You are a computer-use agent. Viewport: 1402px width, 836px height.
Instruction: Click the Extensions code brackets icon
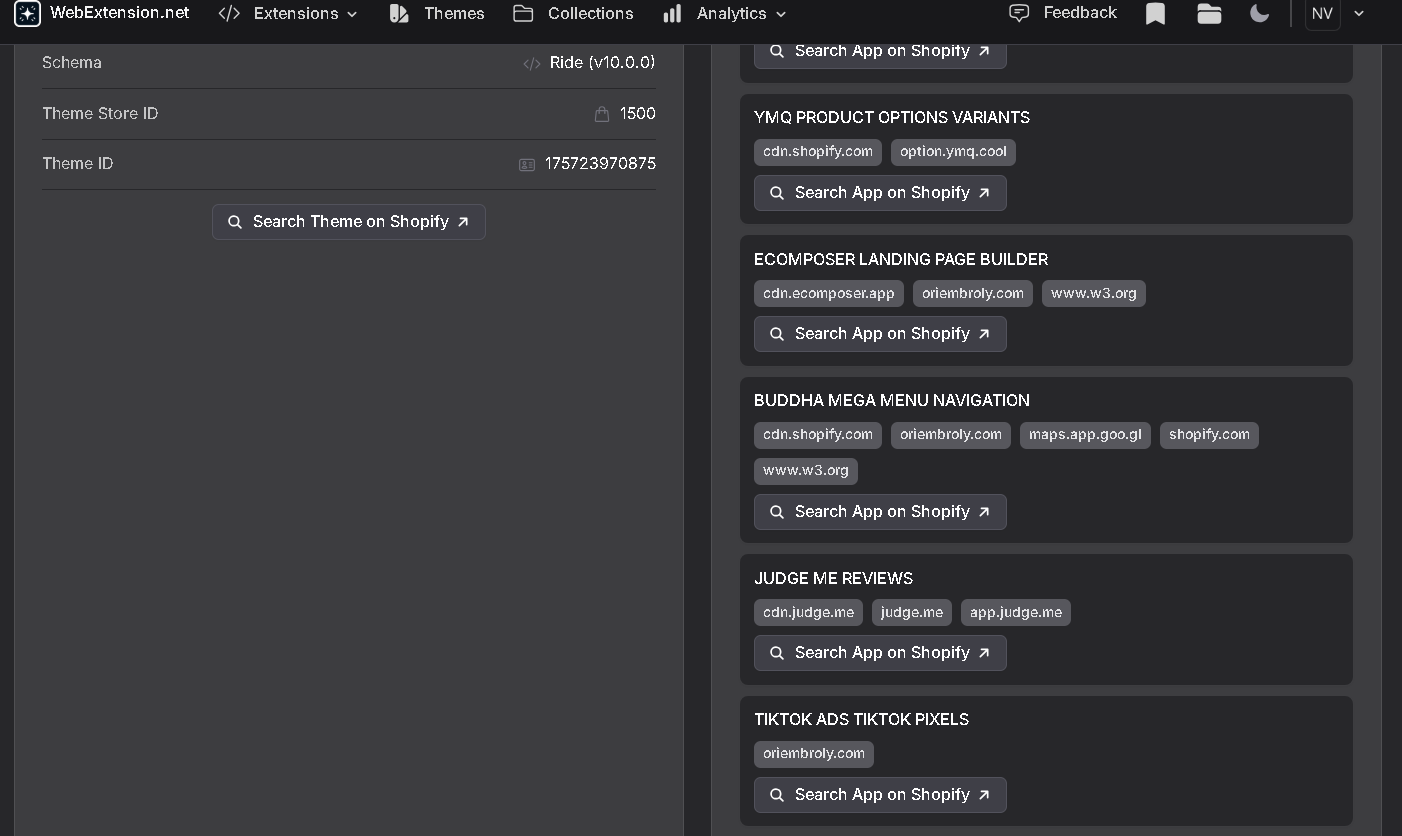229,13
